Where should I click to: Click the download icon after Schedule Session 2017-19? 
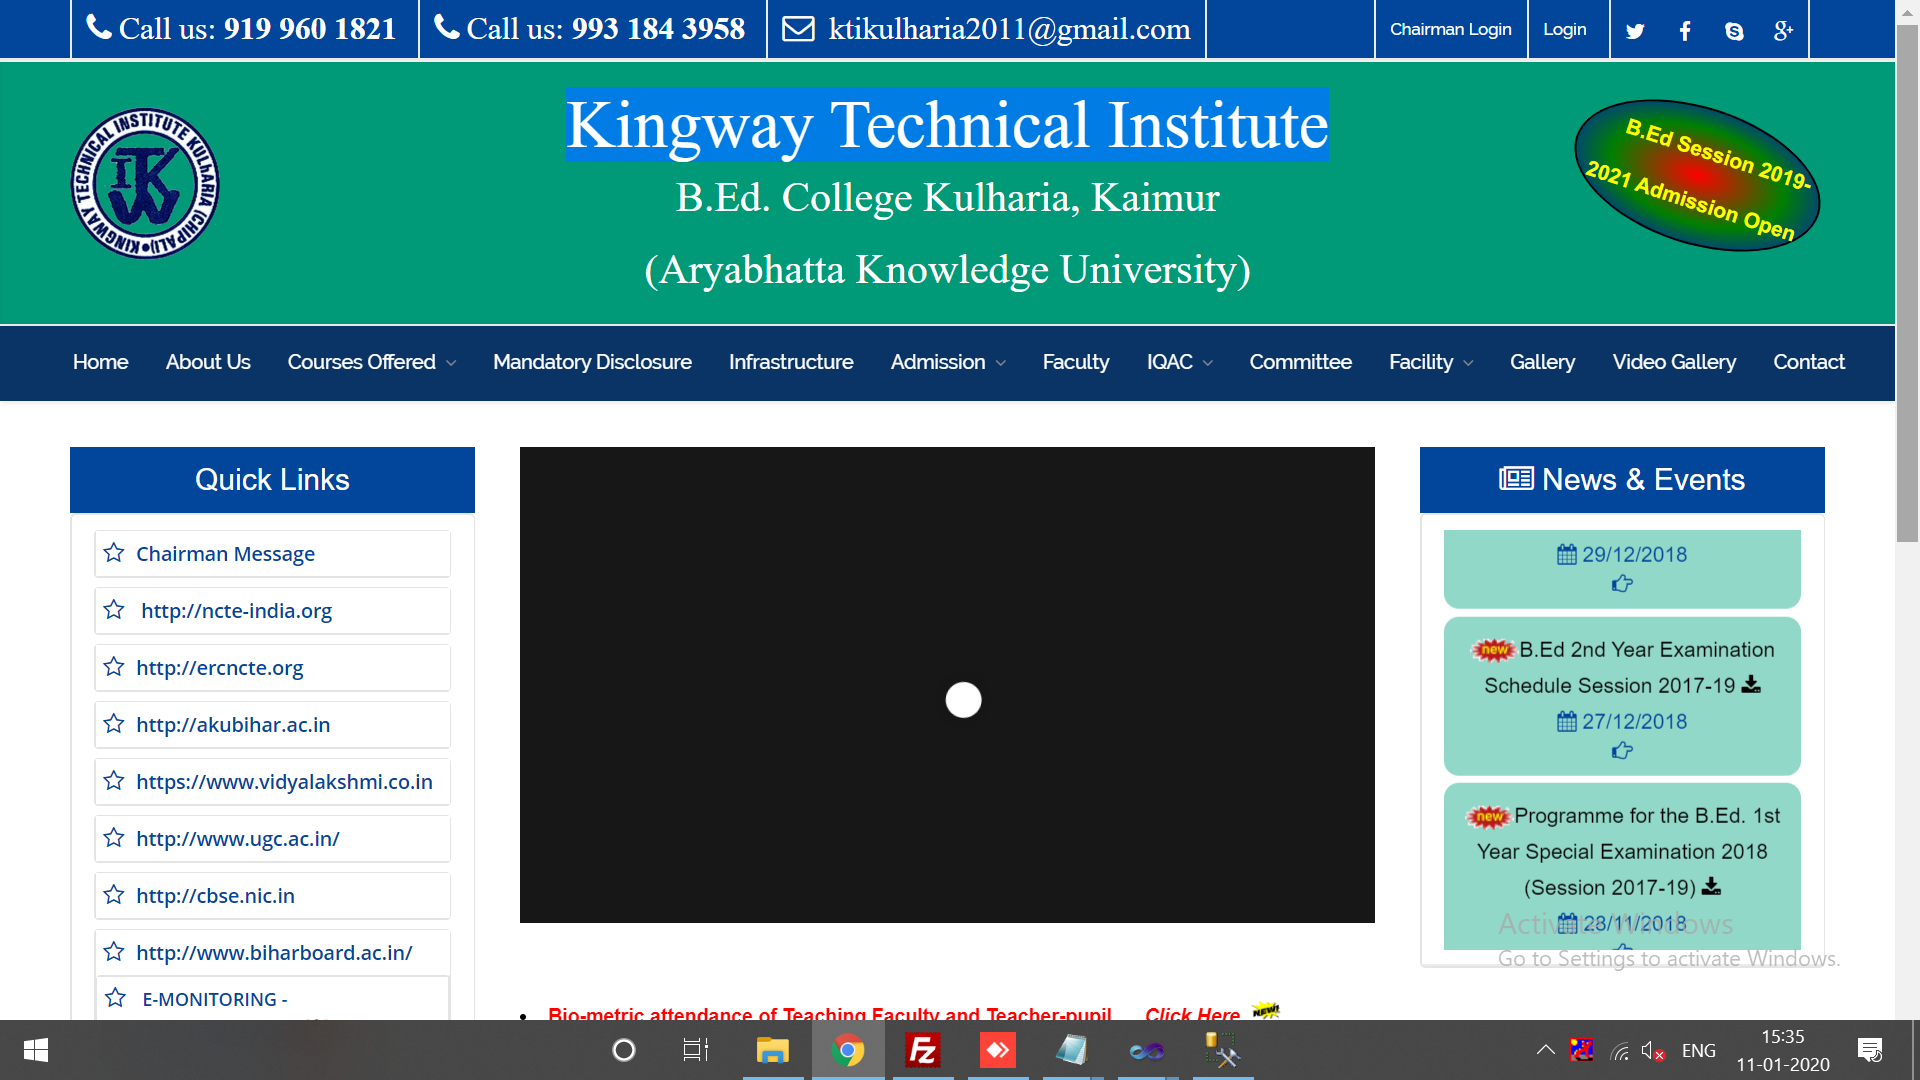click(1751, 685)
